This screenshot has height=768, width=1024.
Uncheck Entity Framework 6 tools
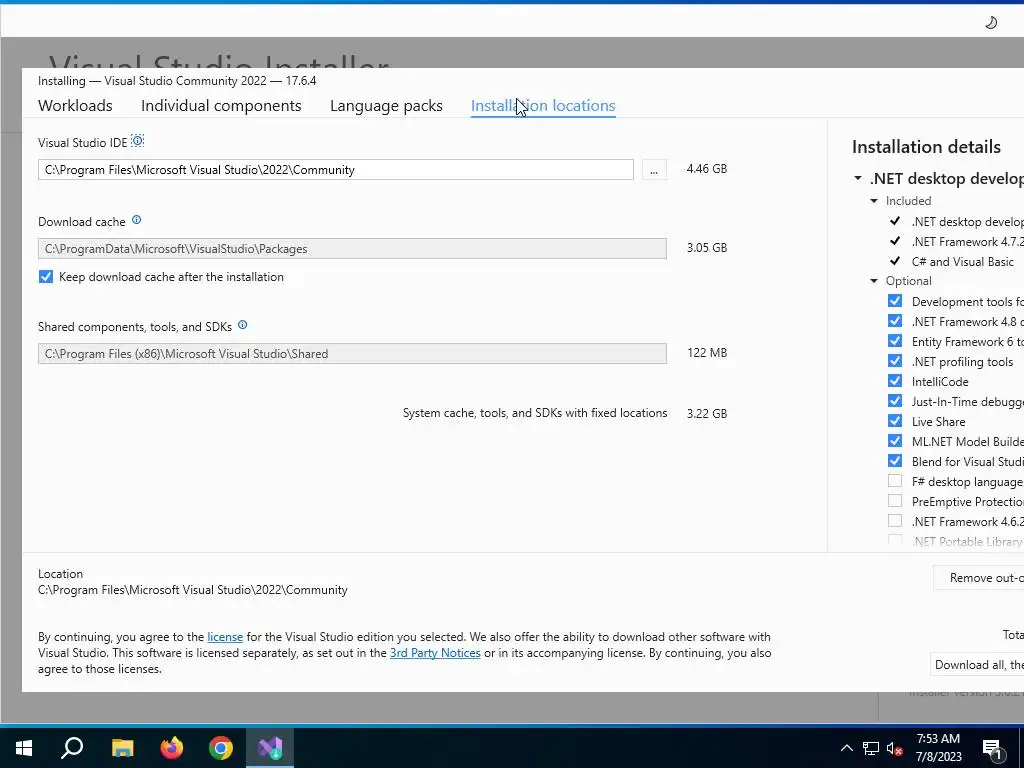tap(895, 341)
